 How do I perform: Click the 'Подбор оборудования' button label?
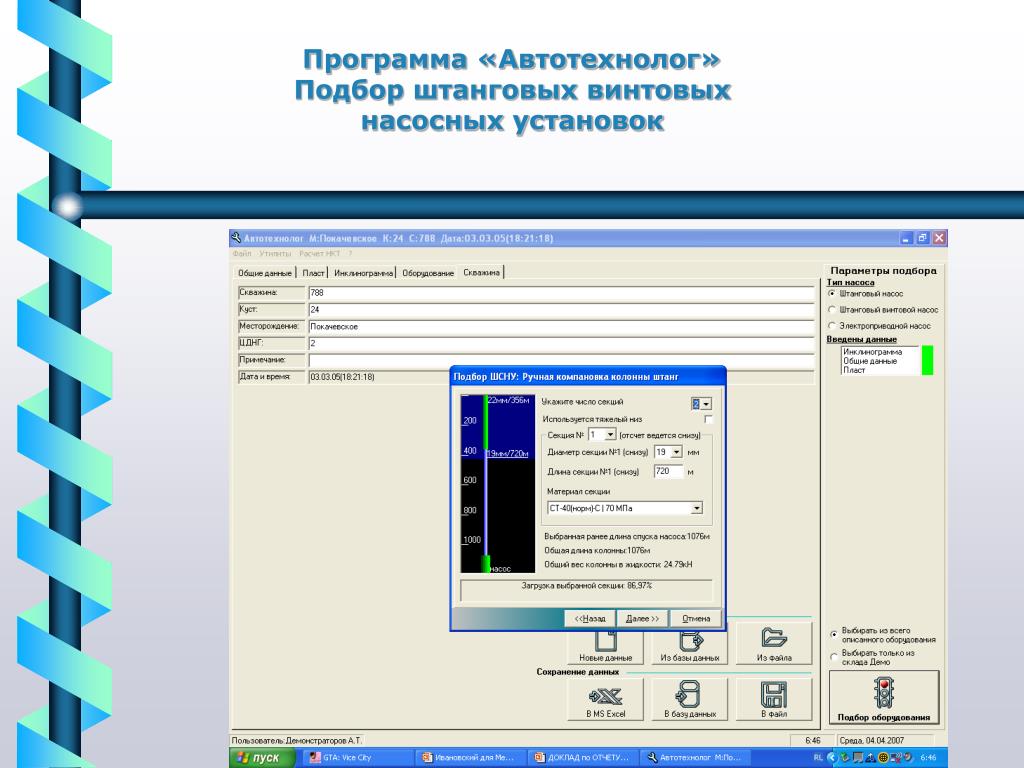pyautogui.click(x=884, y=717)
